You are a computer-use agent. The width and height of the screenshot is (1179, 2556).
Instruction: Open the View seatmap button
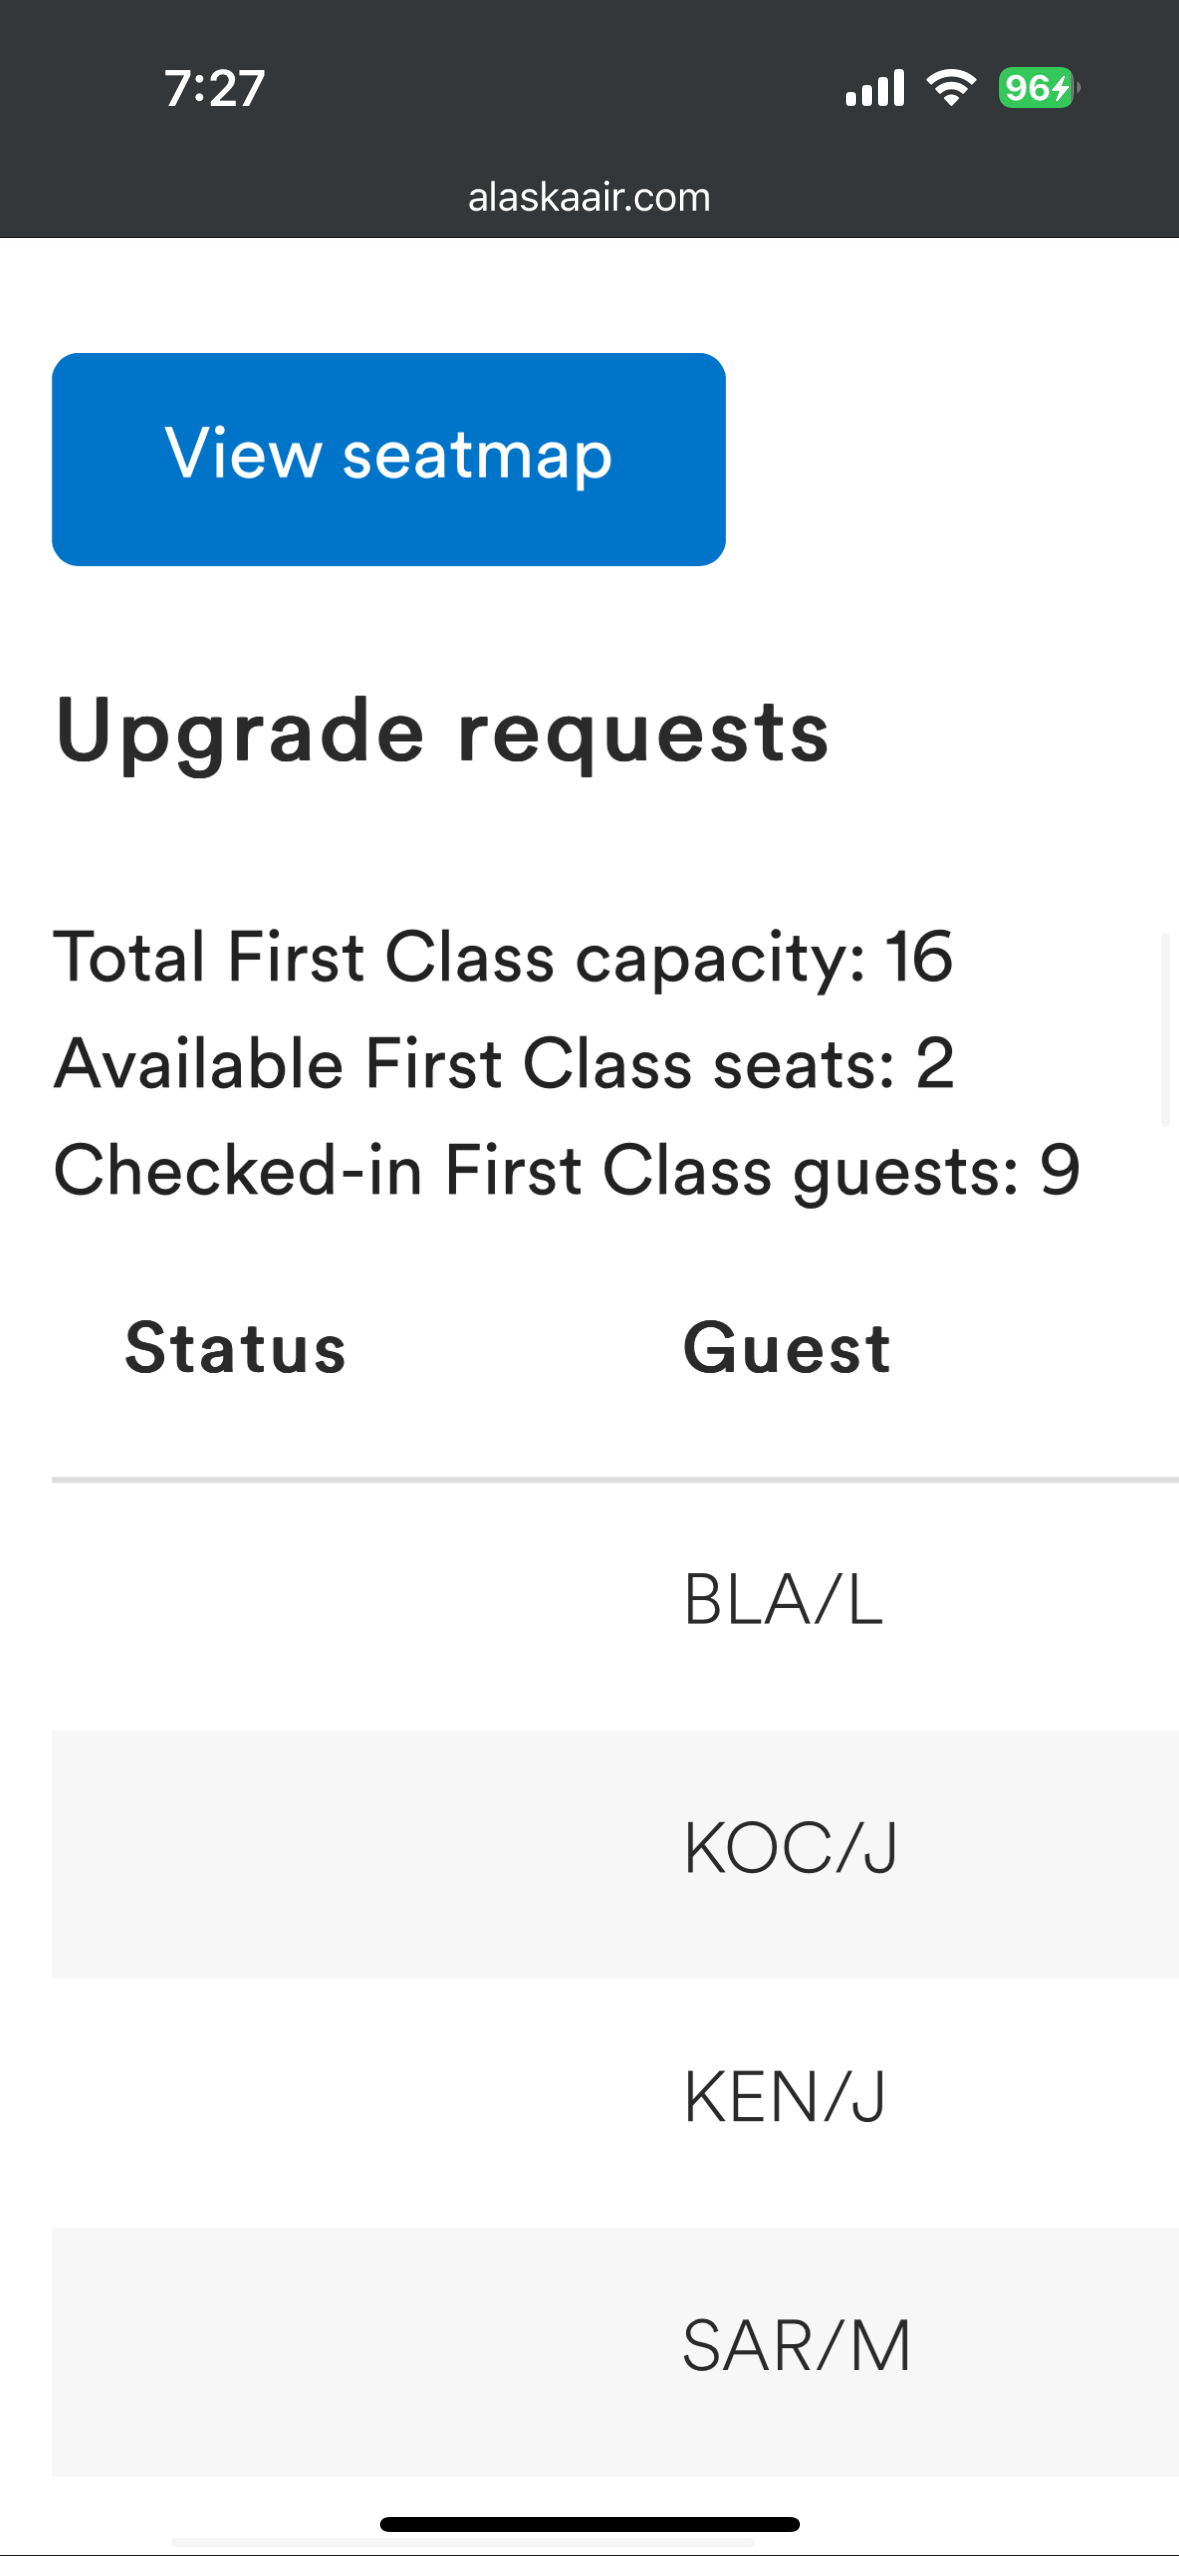tap(388, 459)
